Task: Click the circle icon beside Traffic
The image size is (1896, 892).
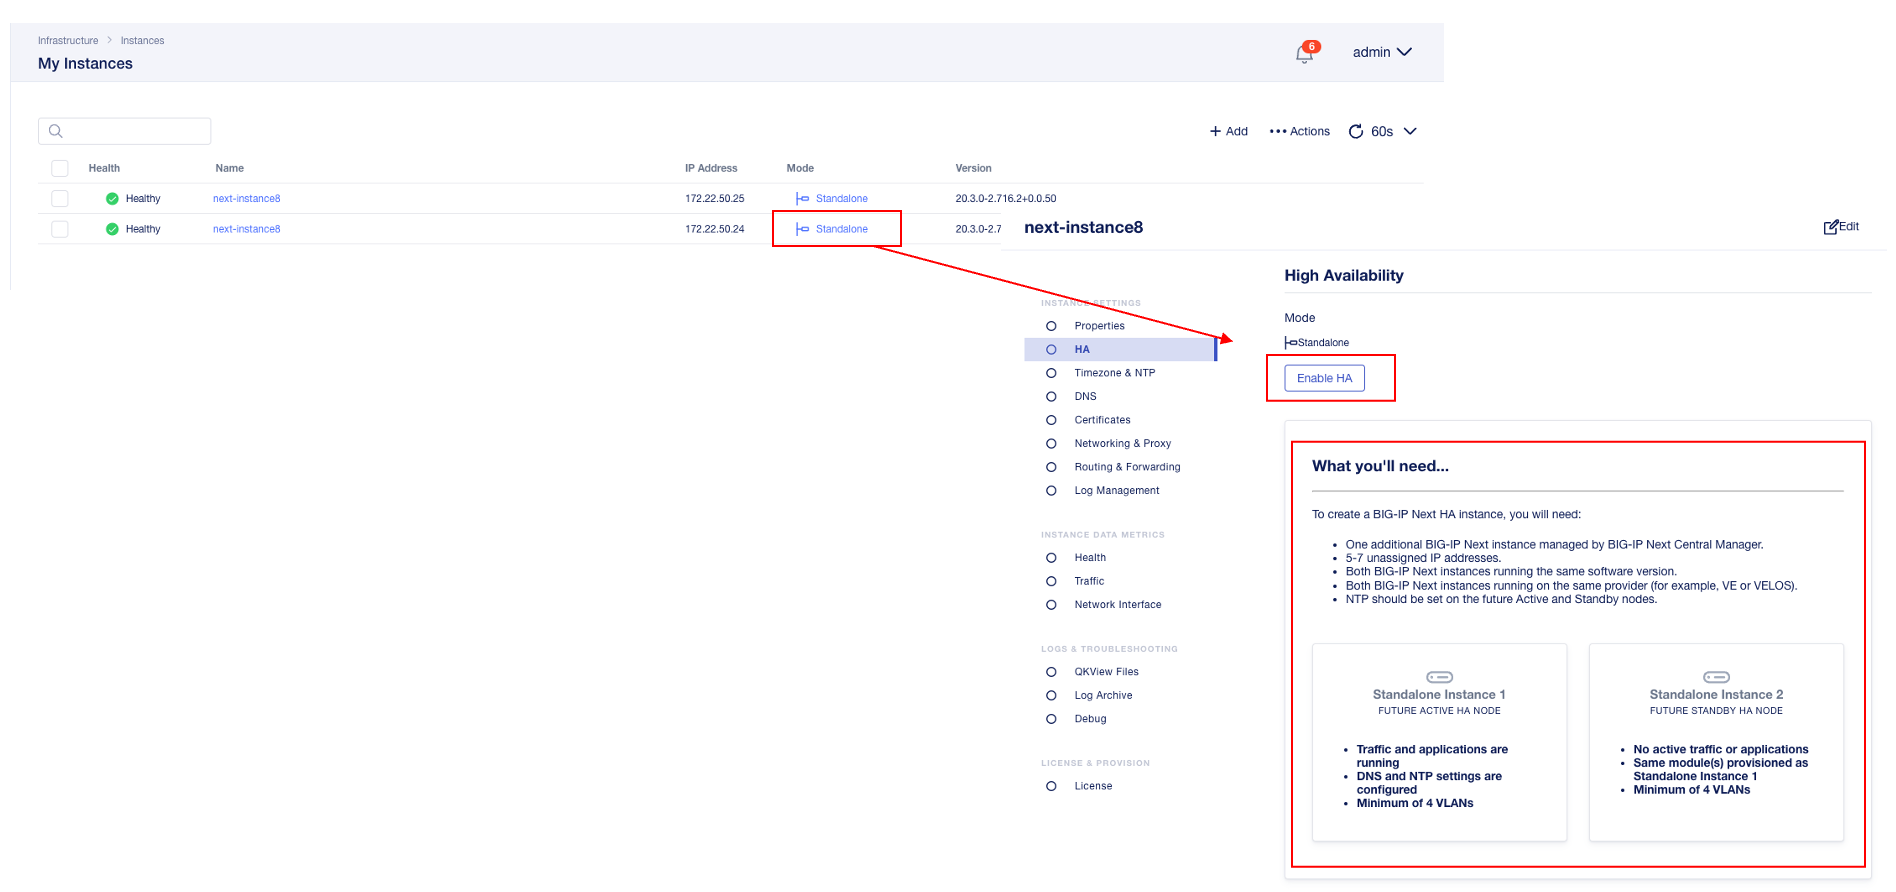Action: pyautogui.click(x=1051, y=581)
